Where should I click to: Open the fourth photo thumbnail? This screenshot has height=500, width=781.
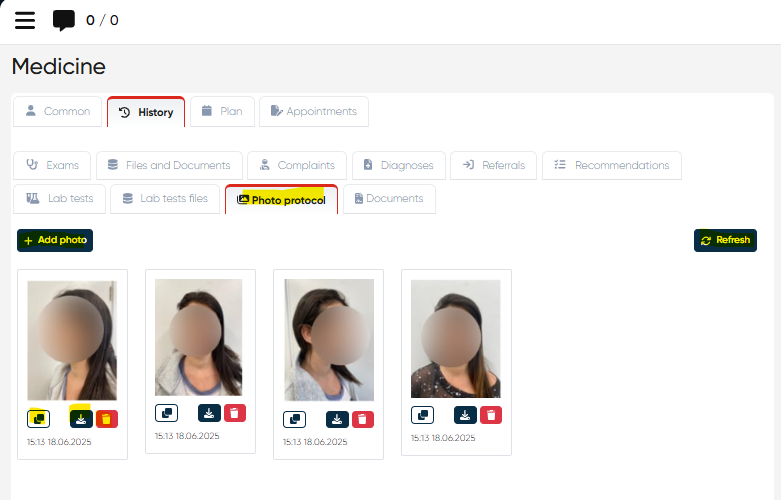tap(455, 339)
